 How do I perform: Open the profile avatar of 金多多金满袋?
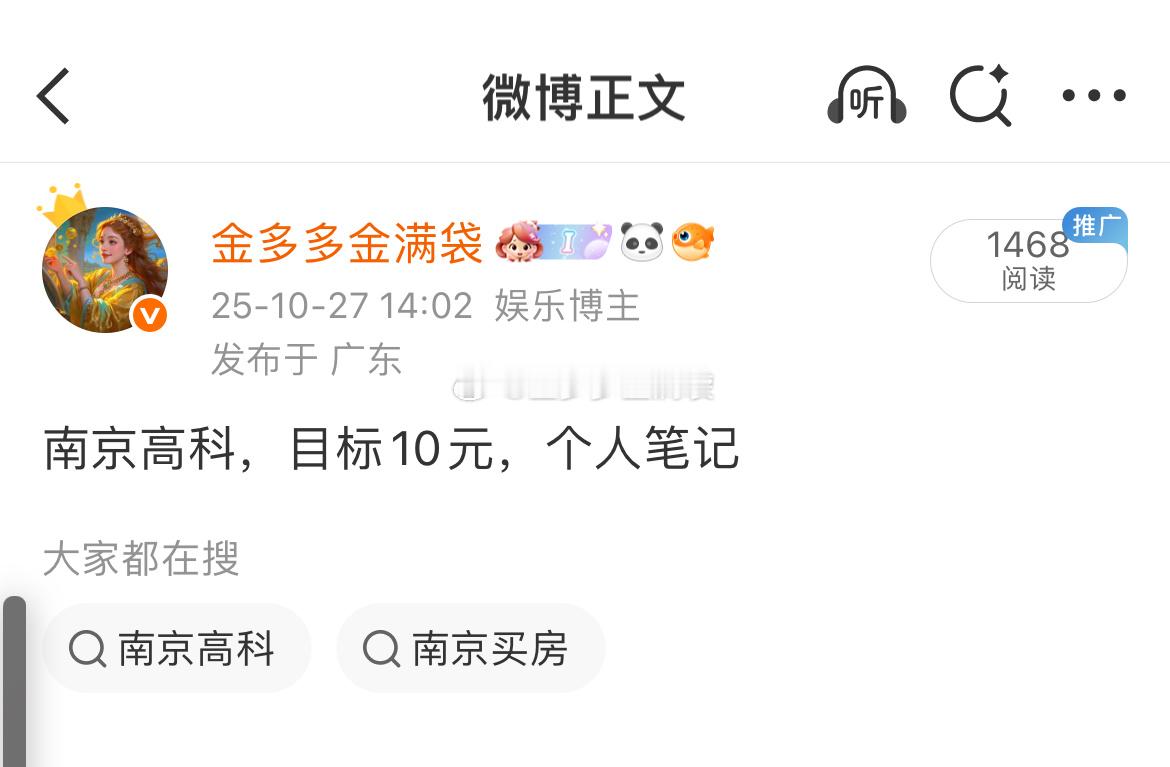pos(104,269)
